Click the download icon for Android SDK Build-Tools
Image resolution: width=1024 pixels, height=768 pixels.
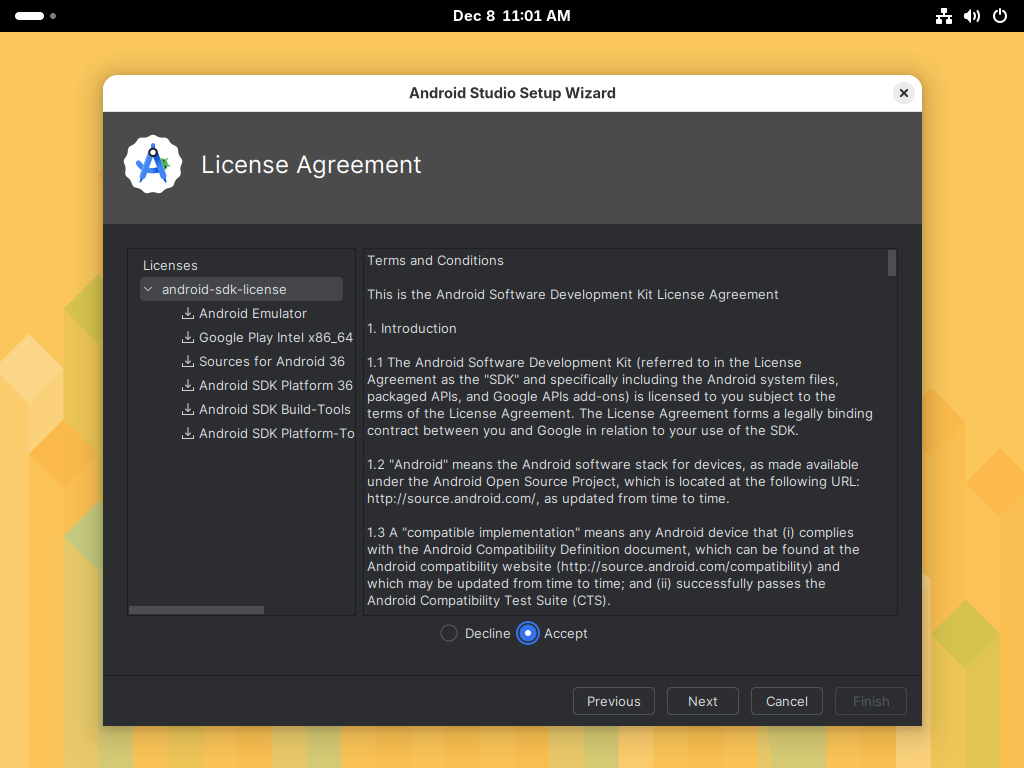click(x=187, y=409)
